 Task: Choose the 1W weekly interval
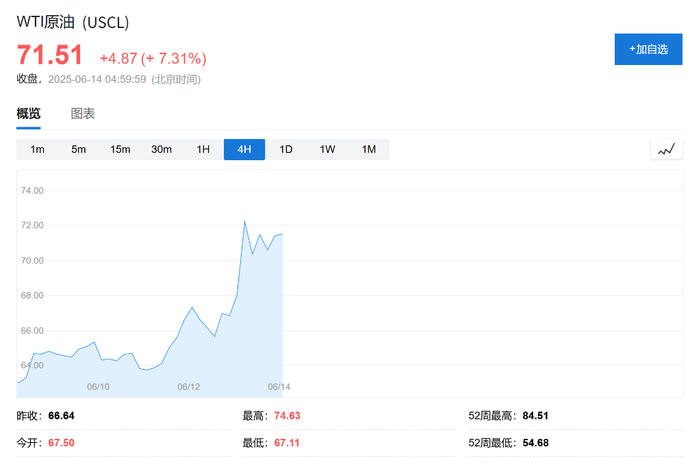[x=327, y=150]
